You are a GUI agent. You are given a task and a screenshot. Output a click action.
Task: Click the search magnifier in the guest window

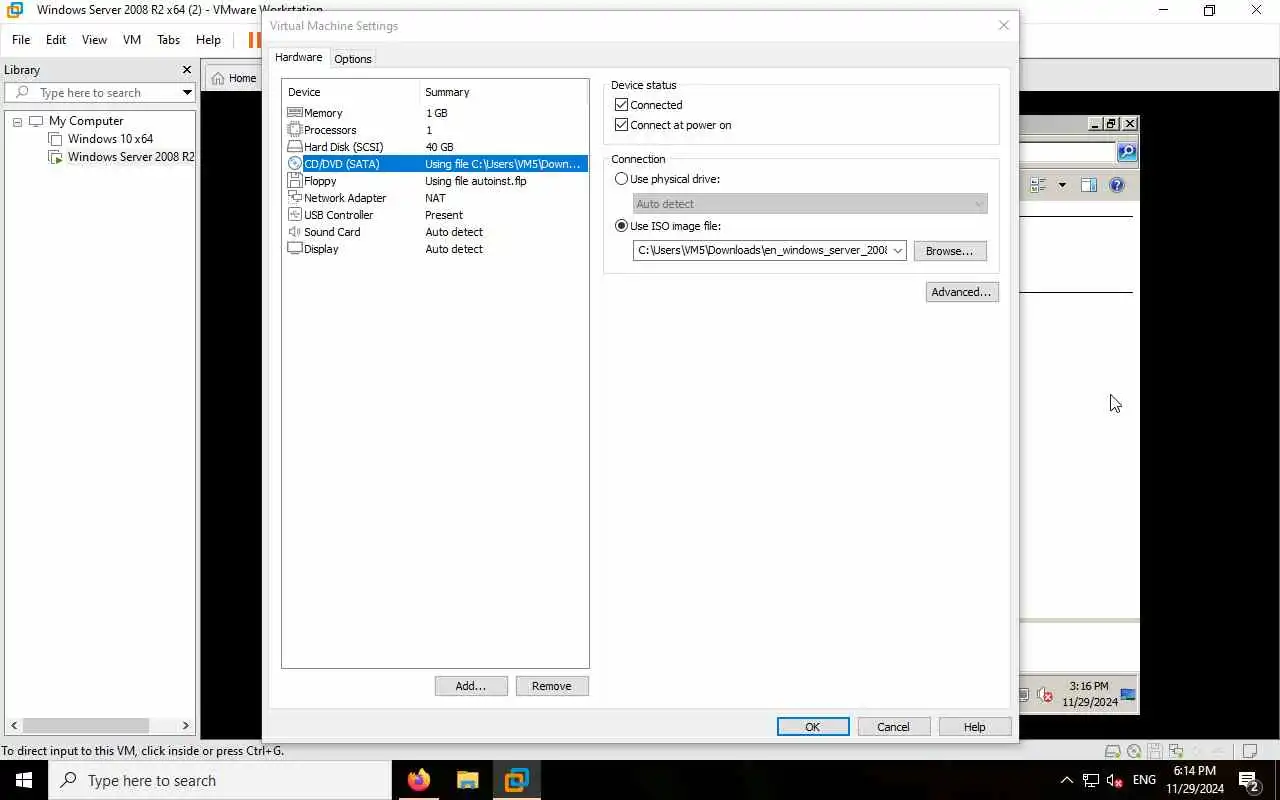[x=1127, y=152]
